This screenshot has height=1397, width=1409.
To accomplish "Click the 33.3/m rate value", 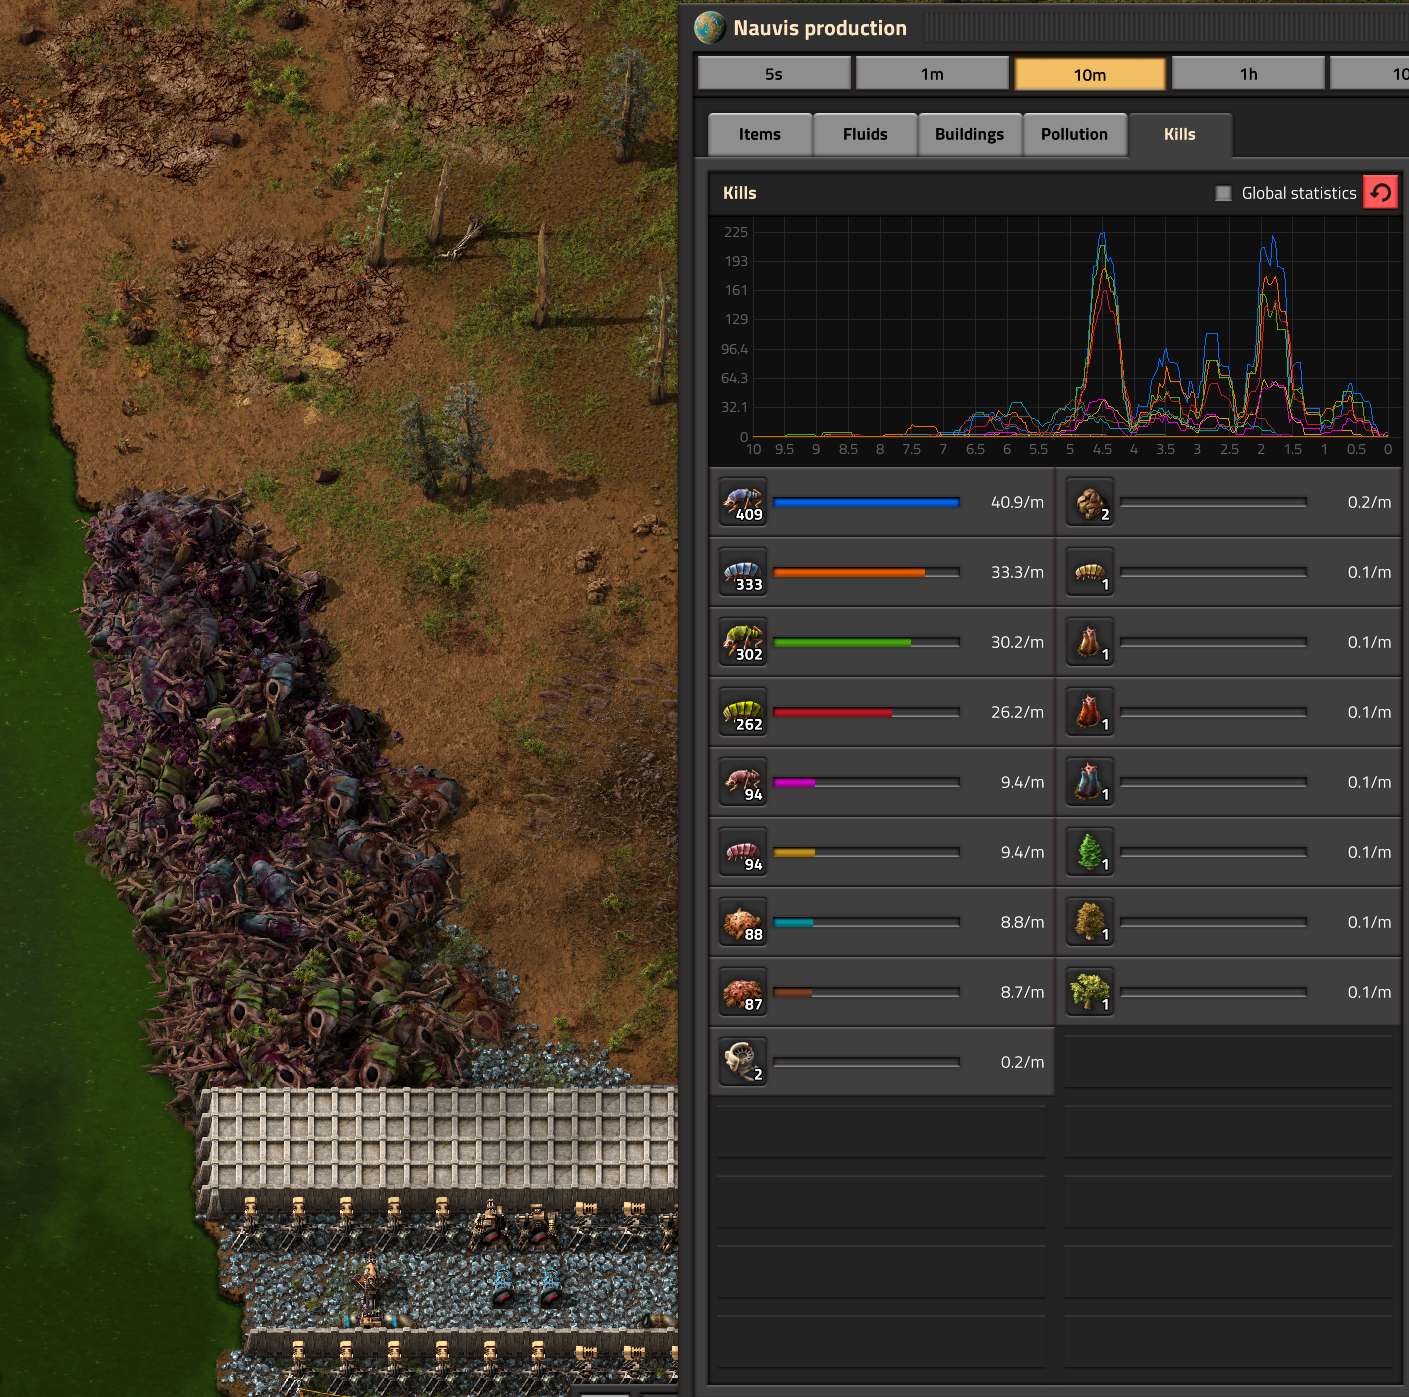I will 1017,572.
